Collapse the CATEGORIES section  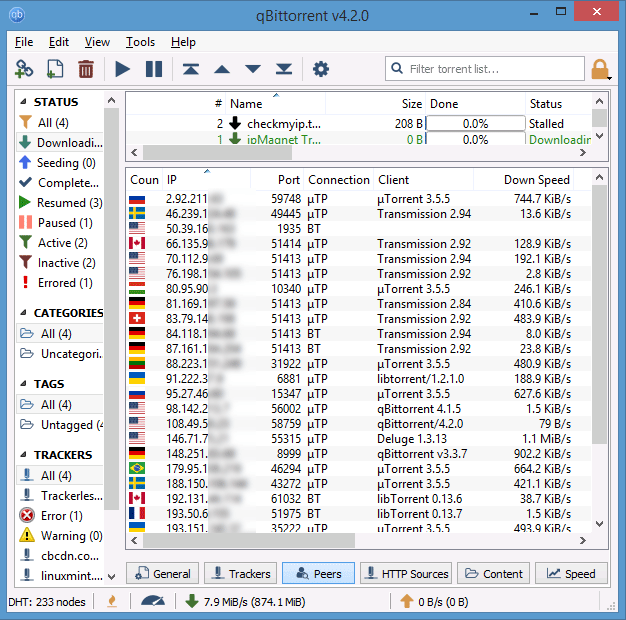coord(24,313)
